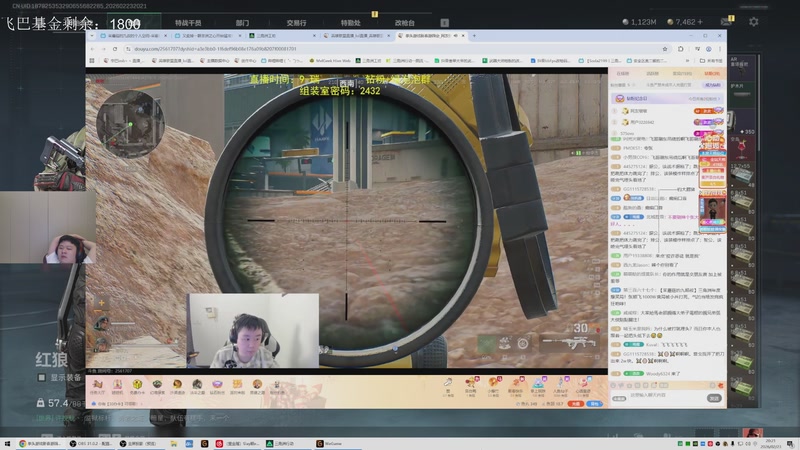Toggle the 显示装备 checkbox
Screen dimensions: 800x450
pos(42,378)
